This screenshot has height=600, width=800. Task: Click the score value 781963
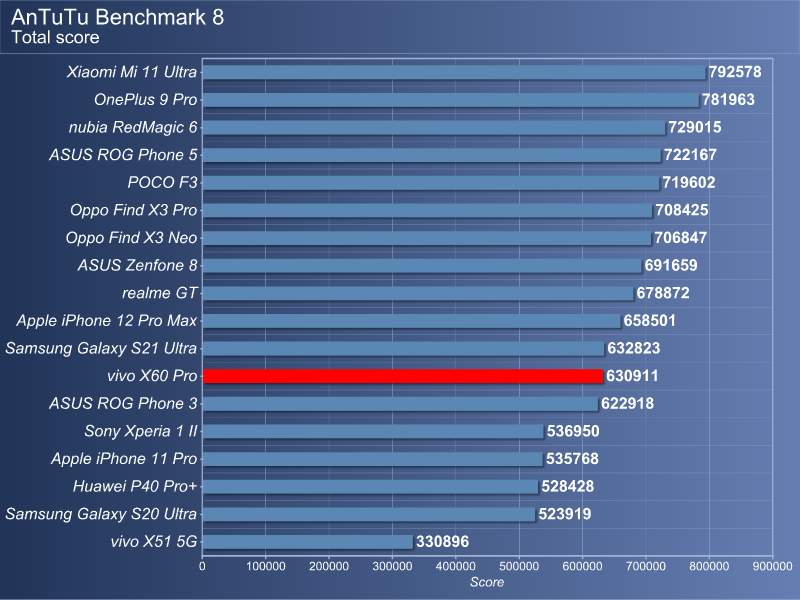(728, 99)
